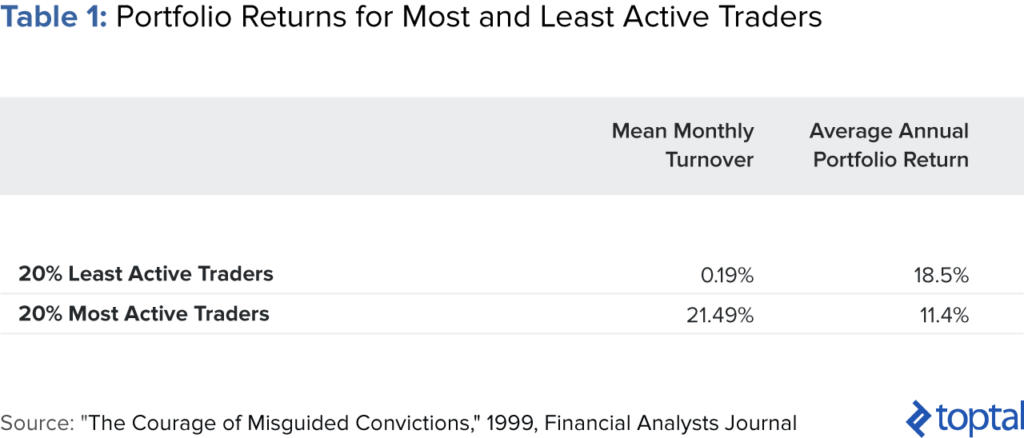Click the Toptal logo icon

pos(919,417)
